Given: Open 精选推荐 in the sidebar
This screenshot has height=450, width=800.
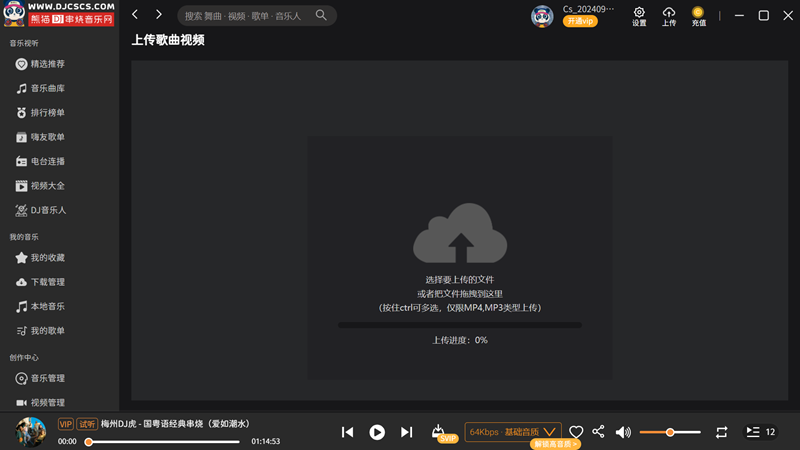Looking at the screenshot, I should [40, 64].
